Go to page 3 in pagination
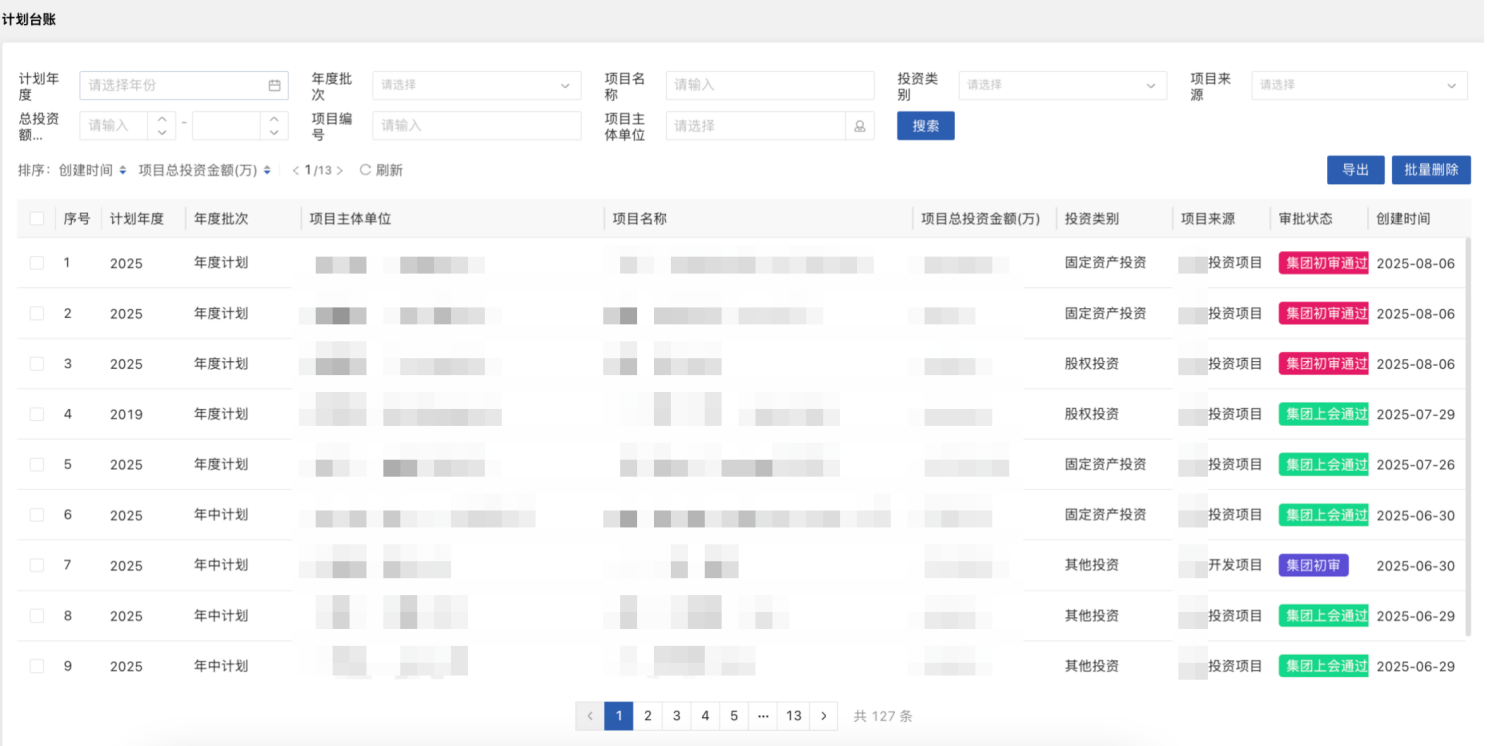 pyautogui.click(x=677, y=716)
